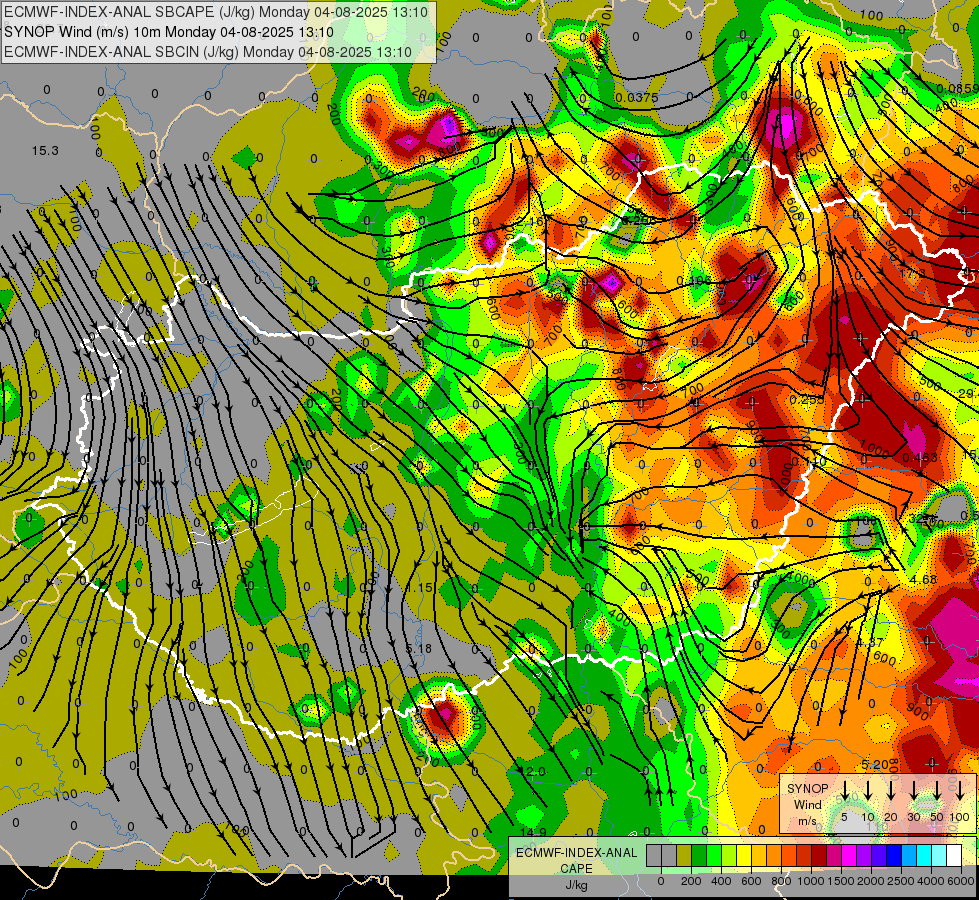Pick the bright green CAPE legend swatch

pyautogui.click(x=714, y=855)
